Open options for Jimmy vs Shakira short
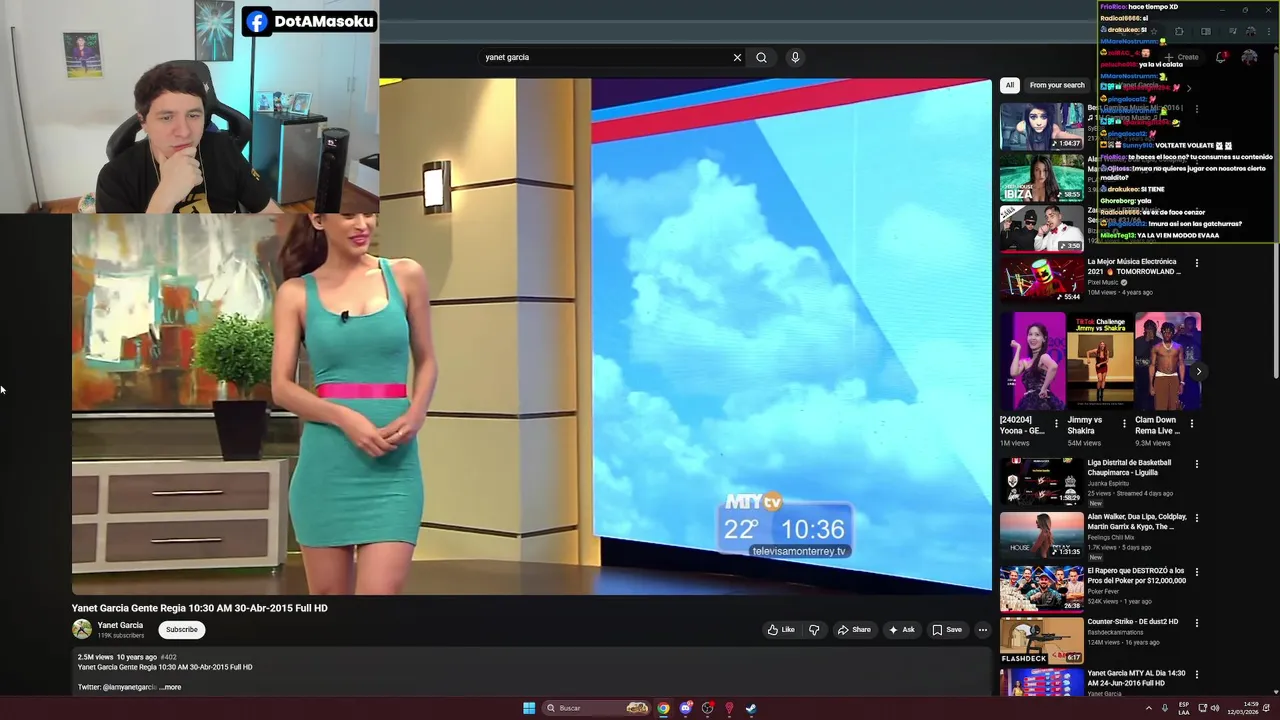The image size is (1280, 720). (1124, 424)
